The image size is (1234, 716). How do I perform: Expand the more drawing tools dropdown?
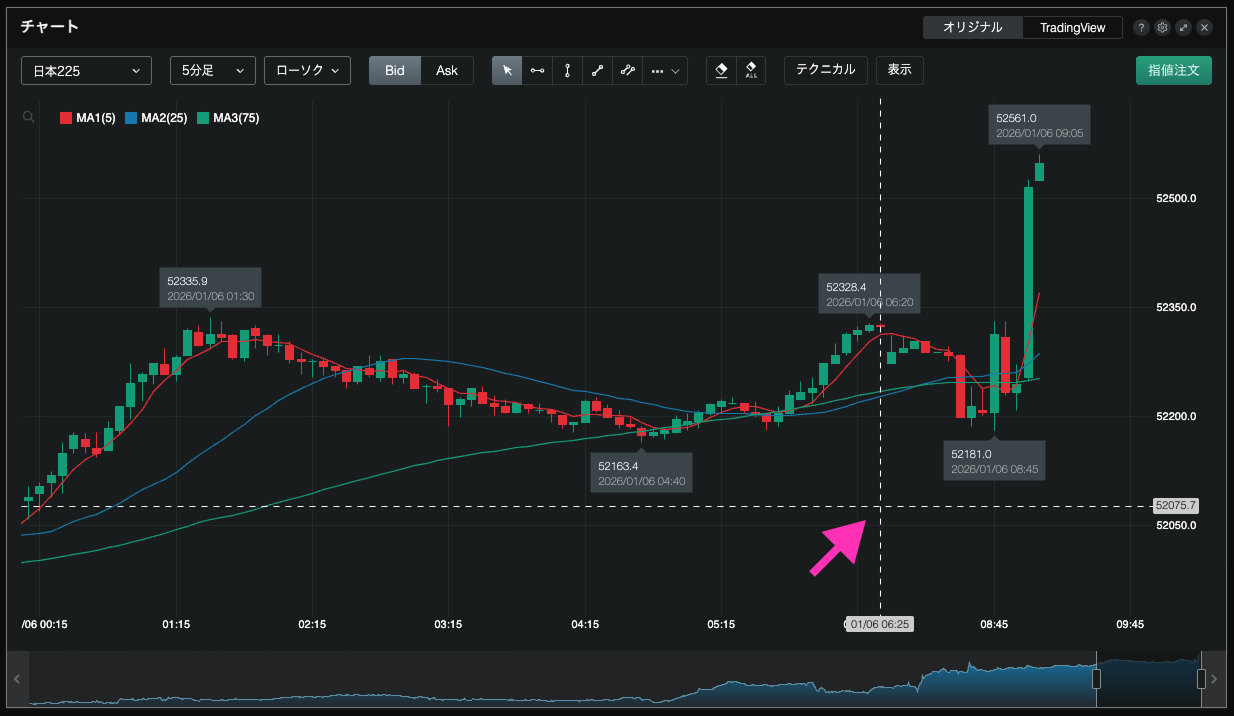665,71
